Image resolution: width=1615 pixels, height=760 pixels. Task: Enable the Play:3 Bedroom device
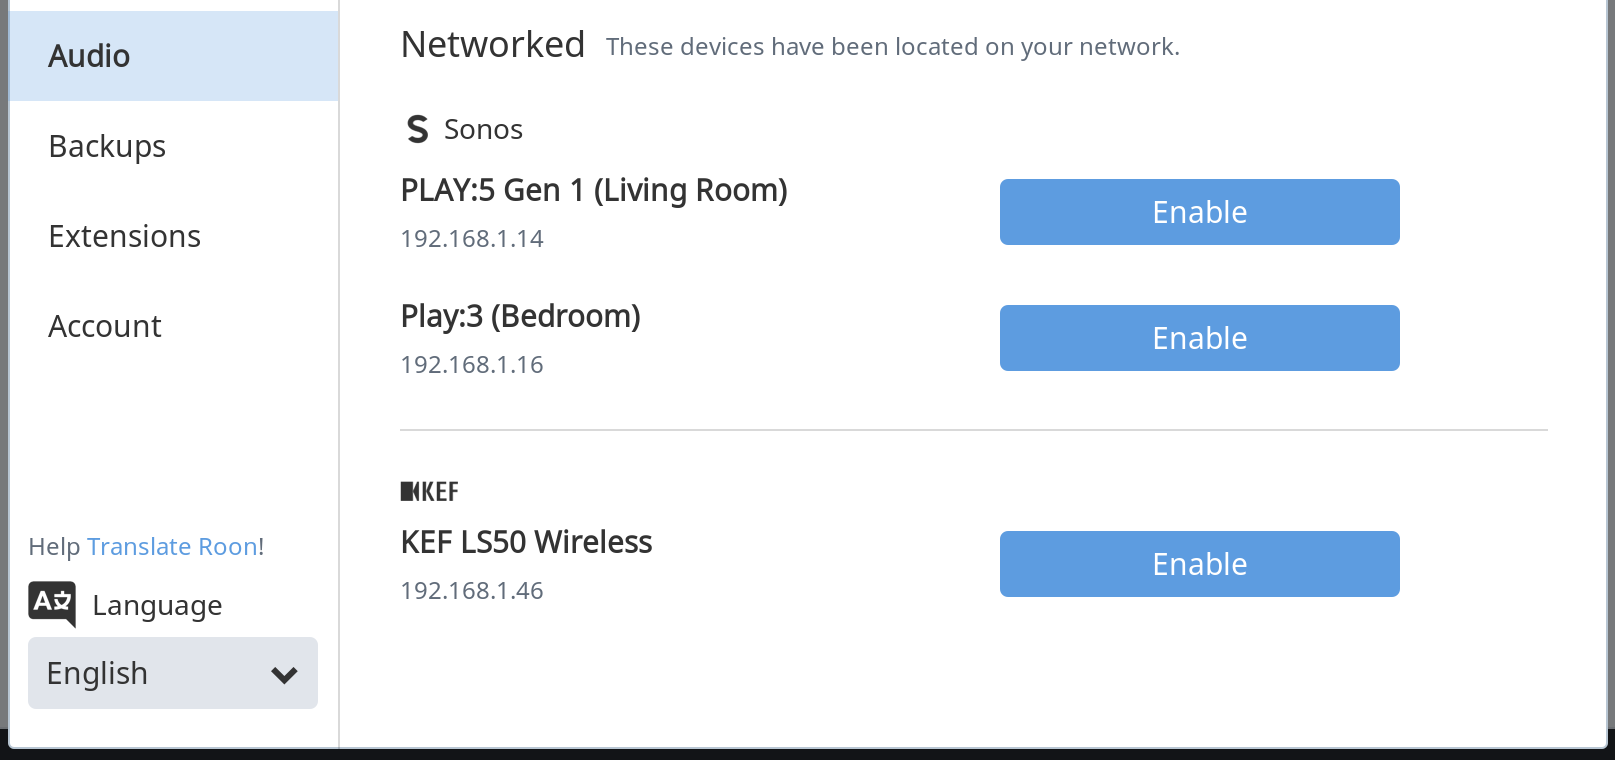pos(1200,338)
